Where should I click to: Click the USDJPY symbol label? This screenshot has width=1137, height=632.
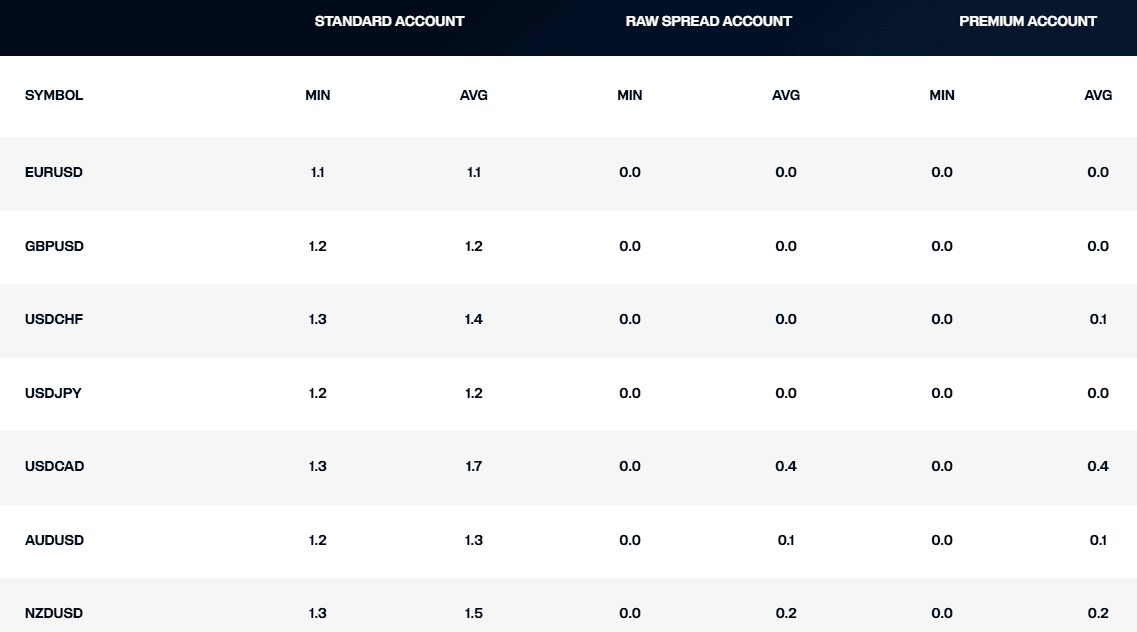click(53, 394)
